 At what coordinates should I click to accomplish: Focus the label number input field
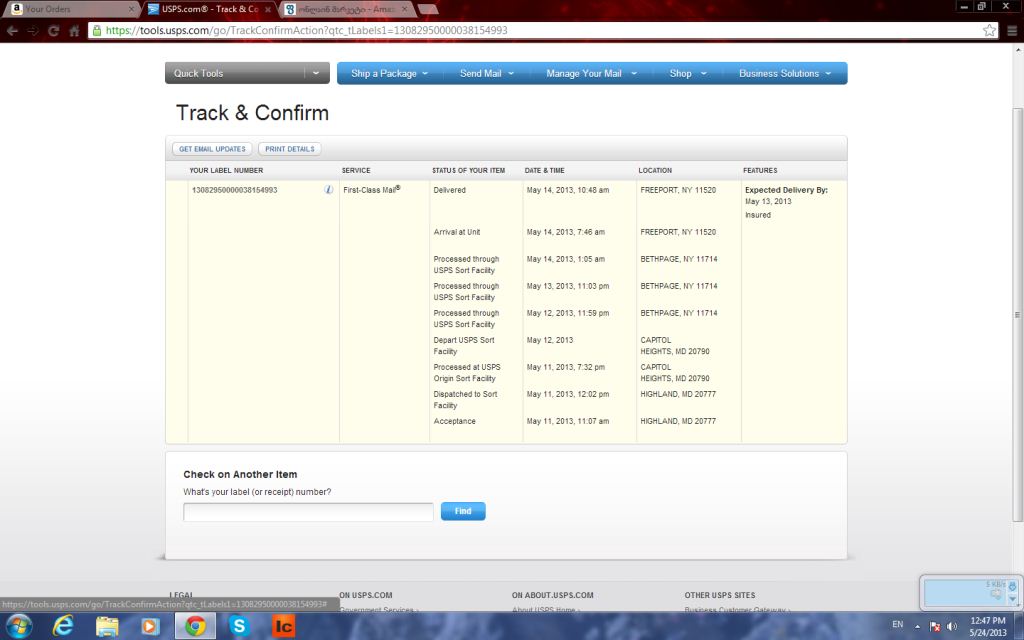click(308, 512)
